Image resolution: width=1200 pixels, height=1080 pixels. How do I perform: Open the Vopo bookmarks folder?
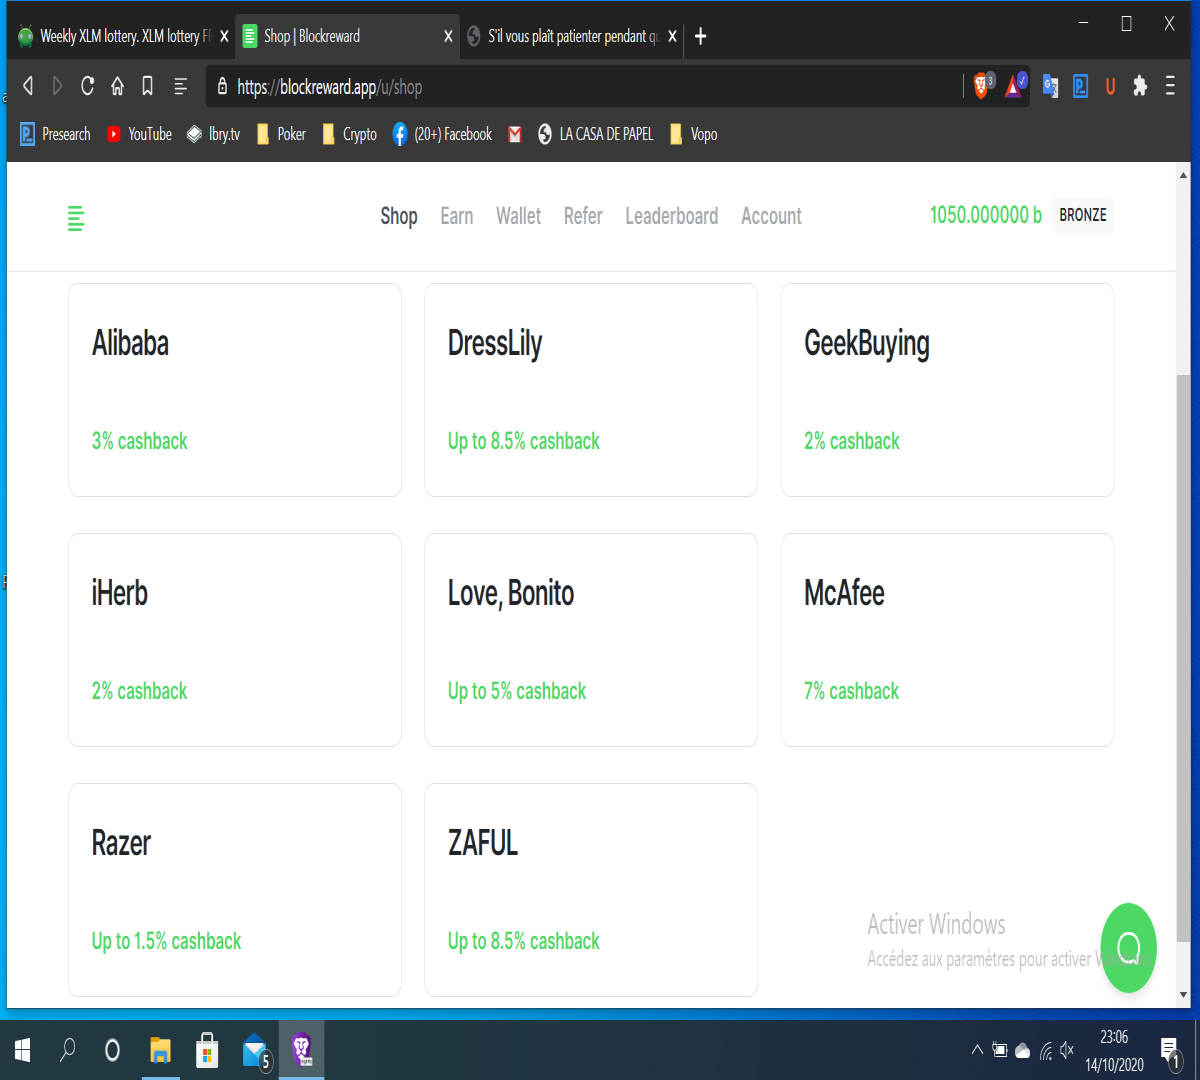693,134
